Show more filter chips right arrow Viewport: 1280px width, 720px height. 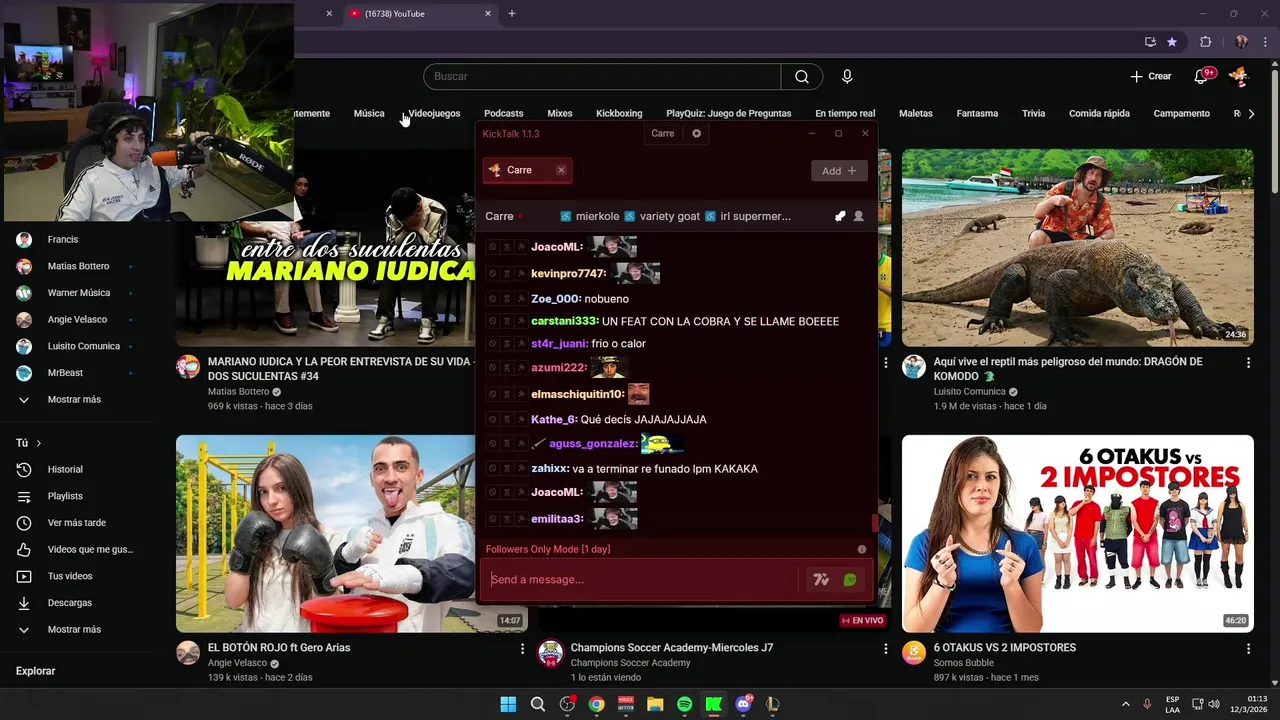1252,114
